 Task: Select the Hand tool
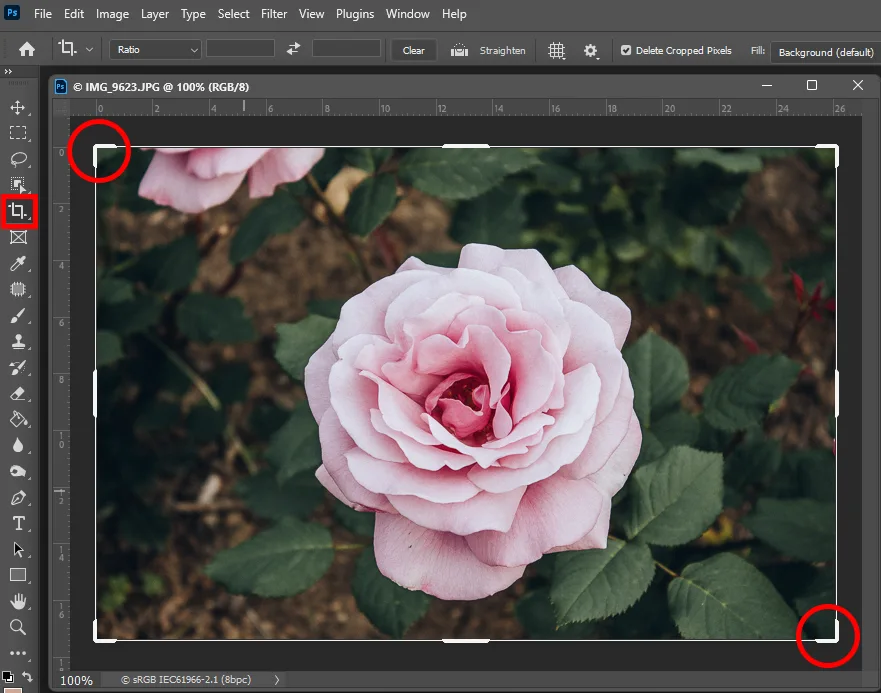18,601
